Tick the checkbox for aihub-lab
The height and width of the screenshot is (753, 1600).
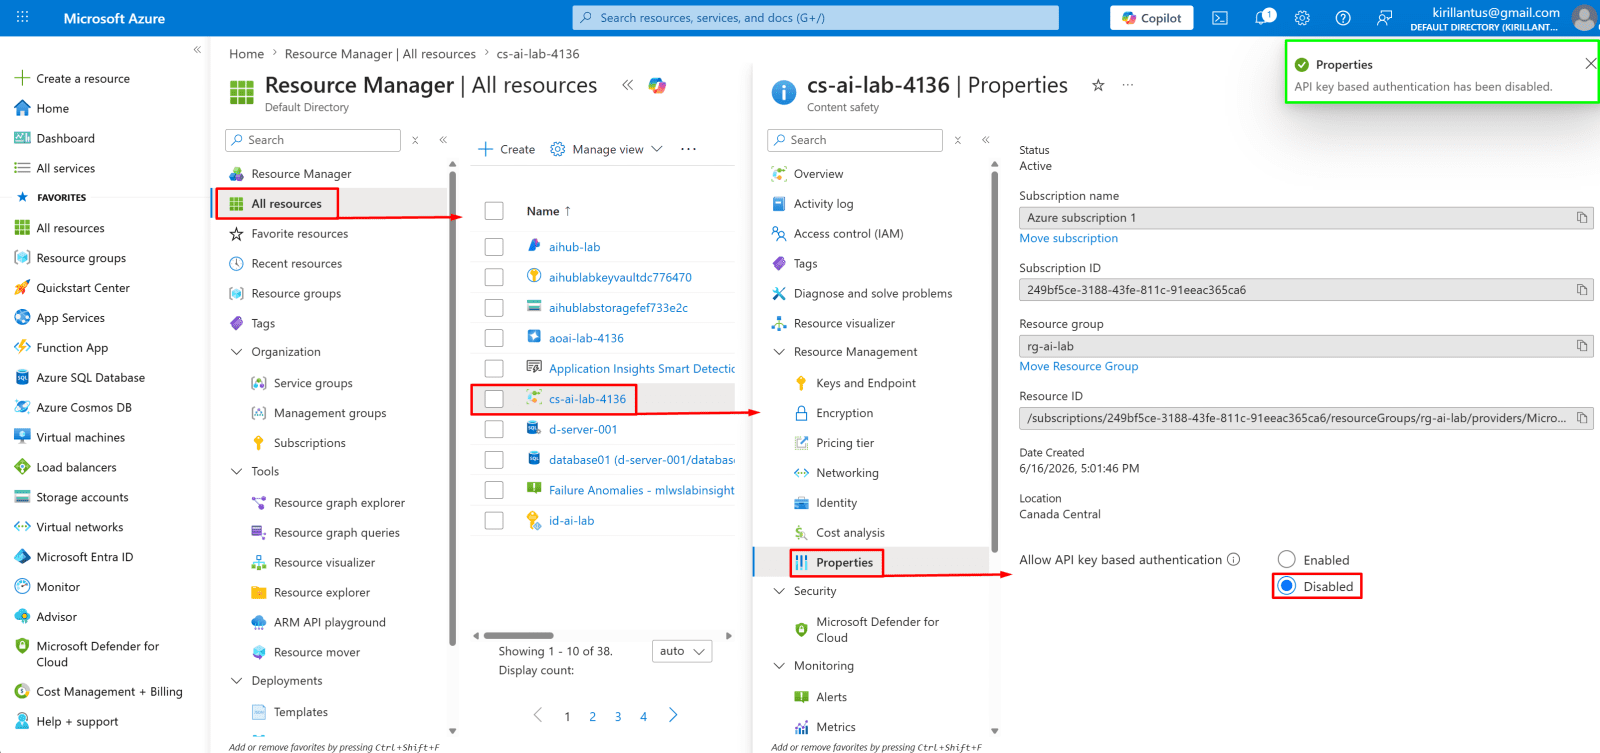(x=494, y=246)
